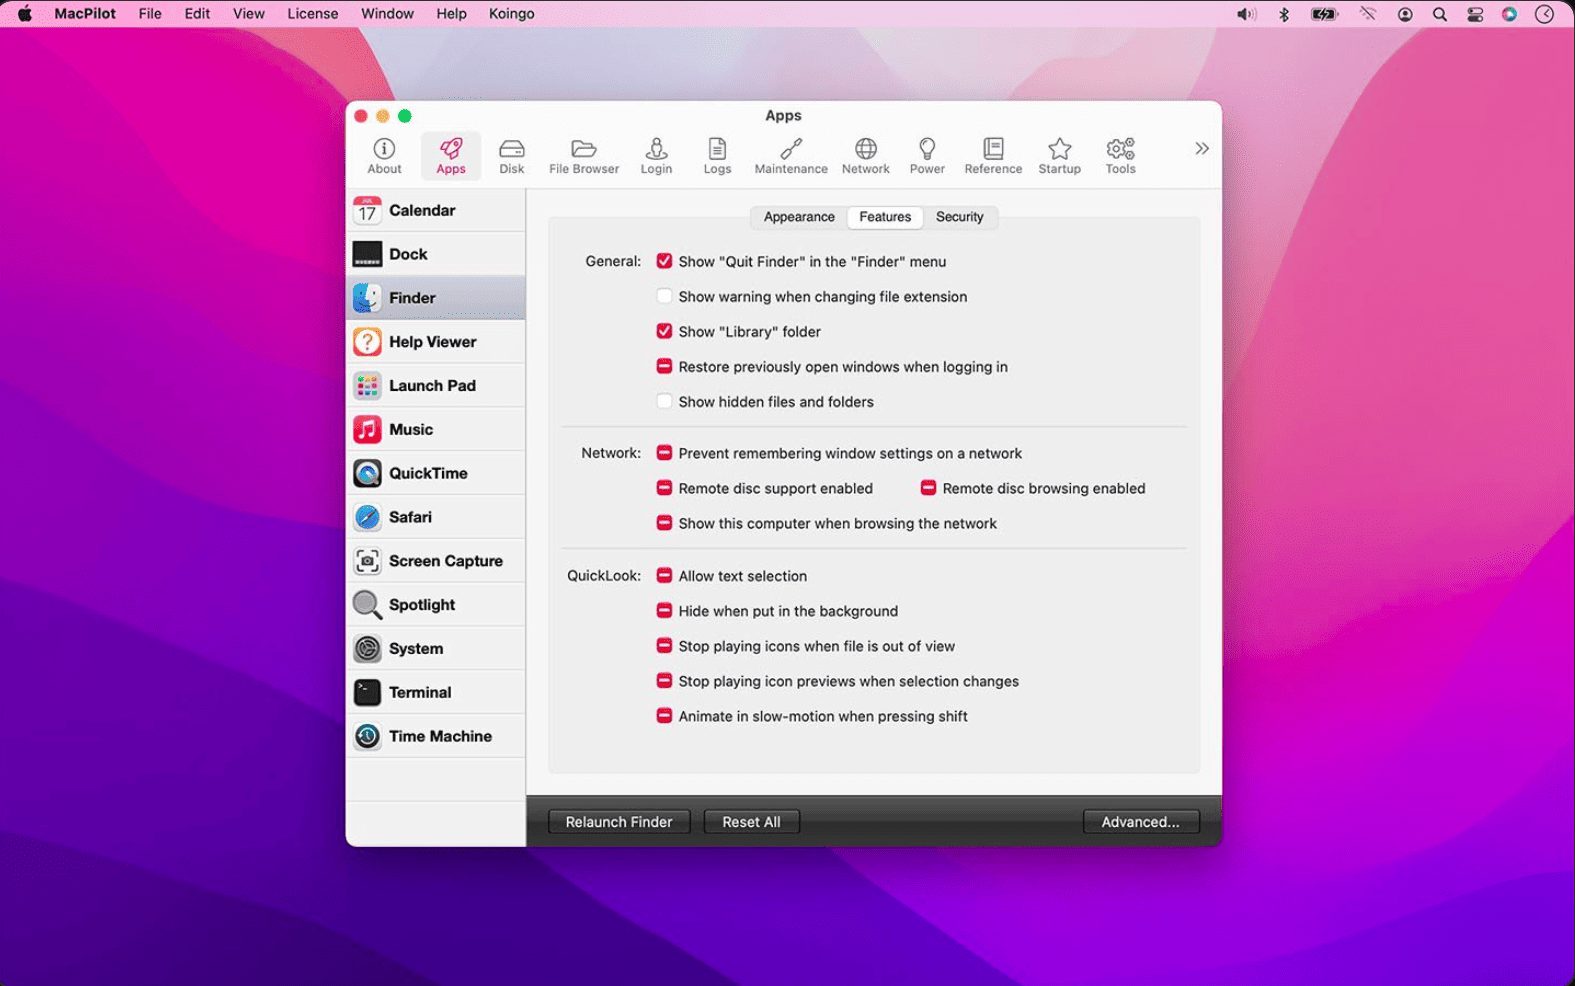Open the Window menu

(387, 14)
